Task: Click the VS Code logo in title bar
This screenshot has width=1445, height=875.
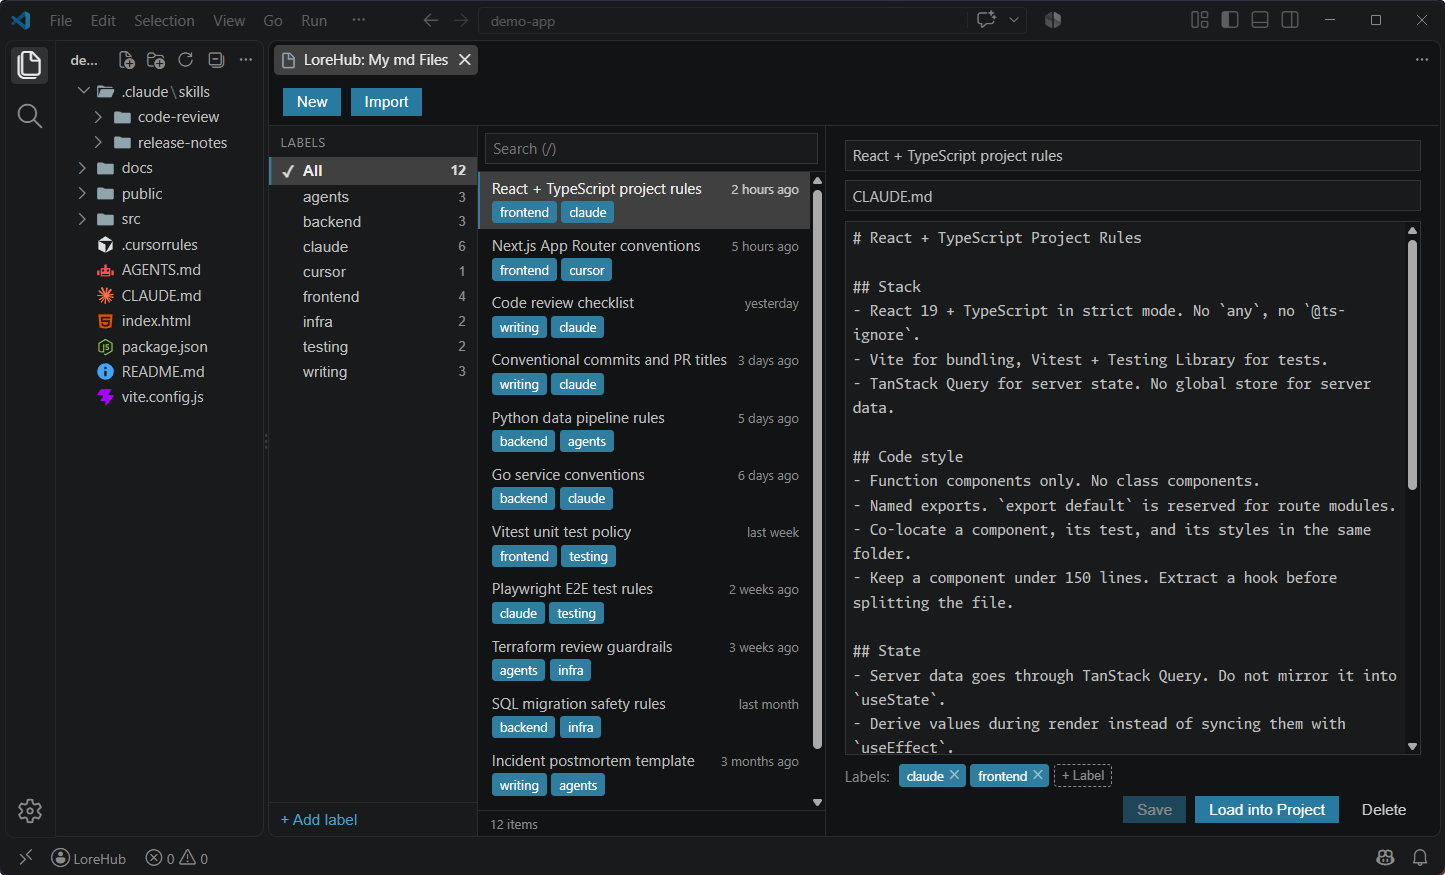Action: click(21, 20)
